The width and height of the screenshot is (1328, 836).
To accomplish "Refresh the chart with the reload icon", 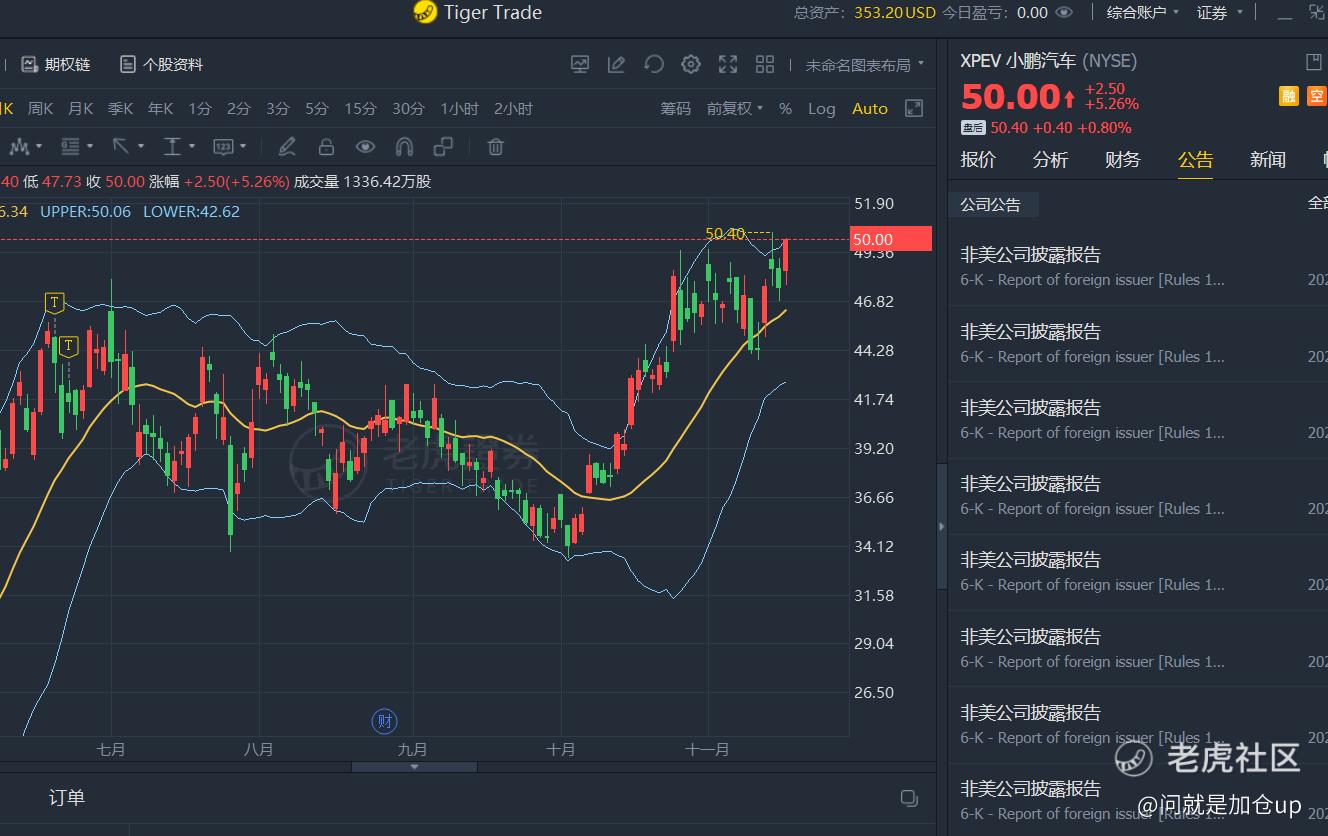I will [x=654, y=64].
